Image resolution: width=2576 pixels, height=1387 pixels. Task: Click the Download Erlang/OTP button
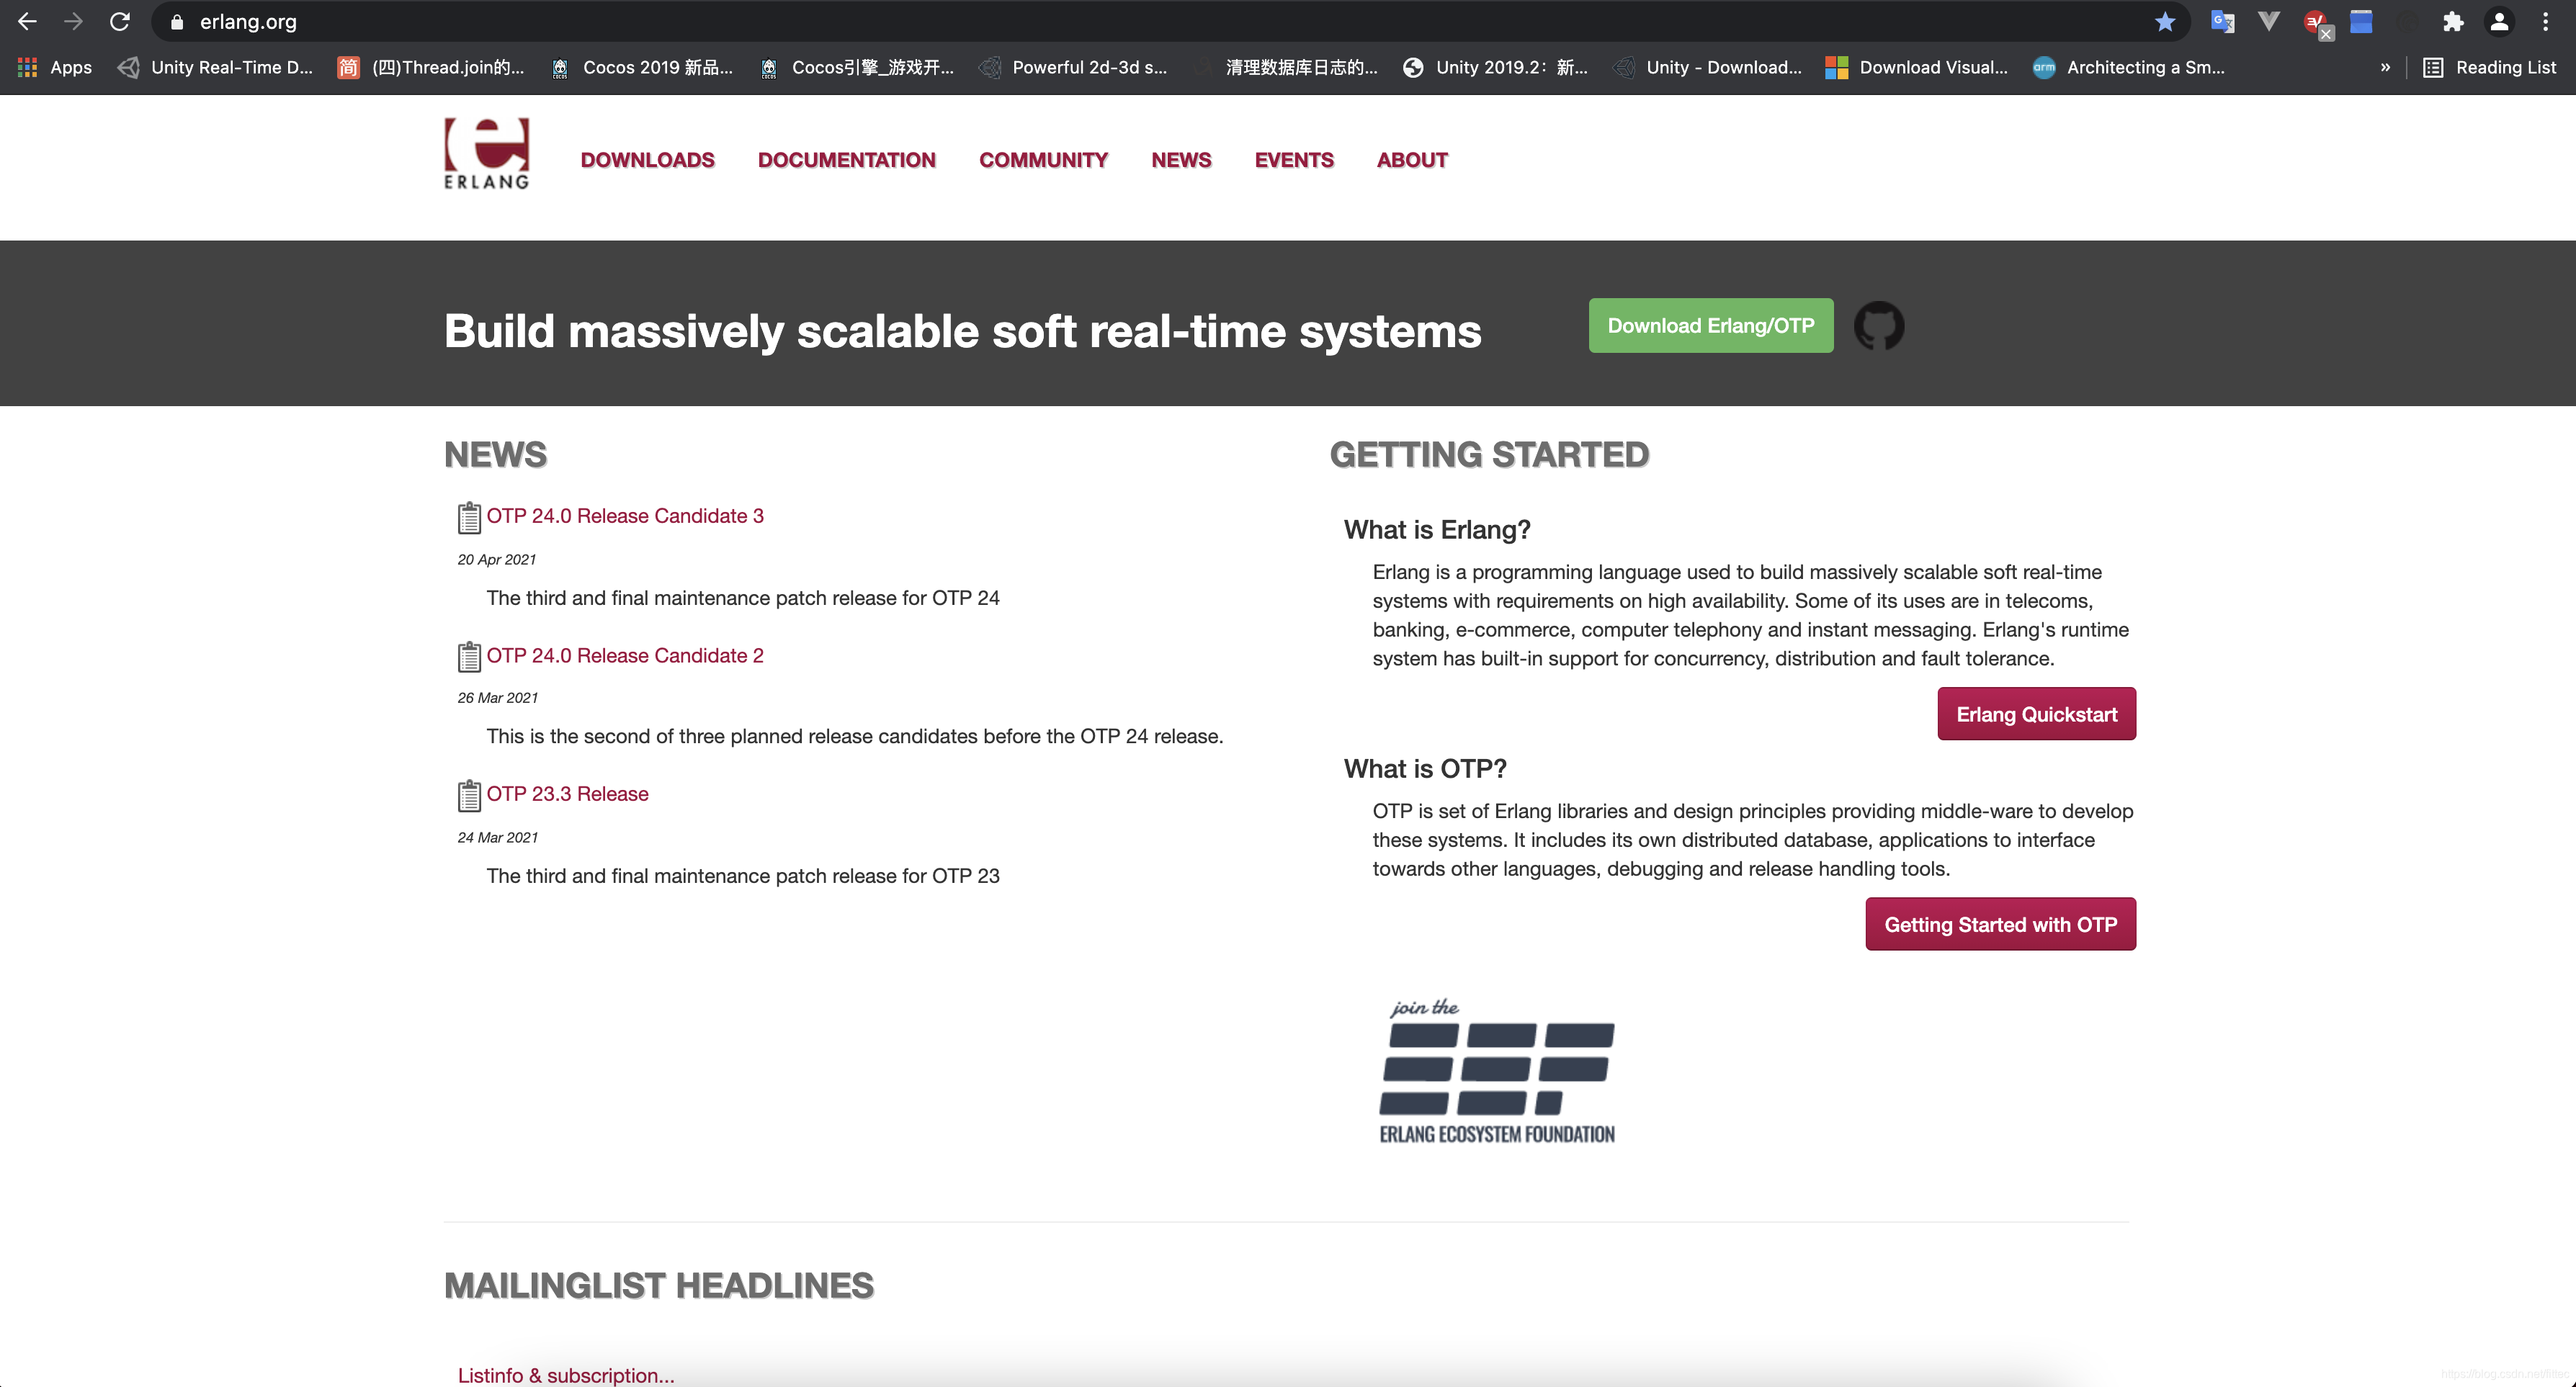pyautogui.click(x=1711, y=325)
